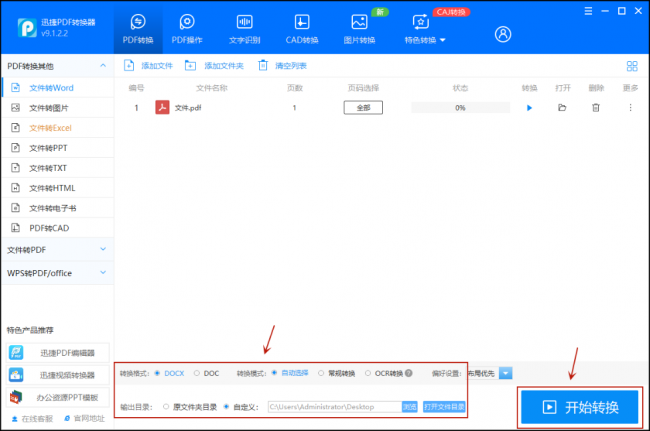Select 文件转电子书 in sidebar
650x431 pixels.
coord(58,208)
